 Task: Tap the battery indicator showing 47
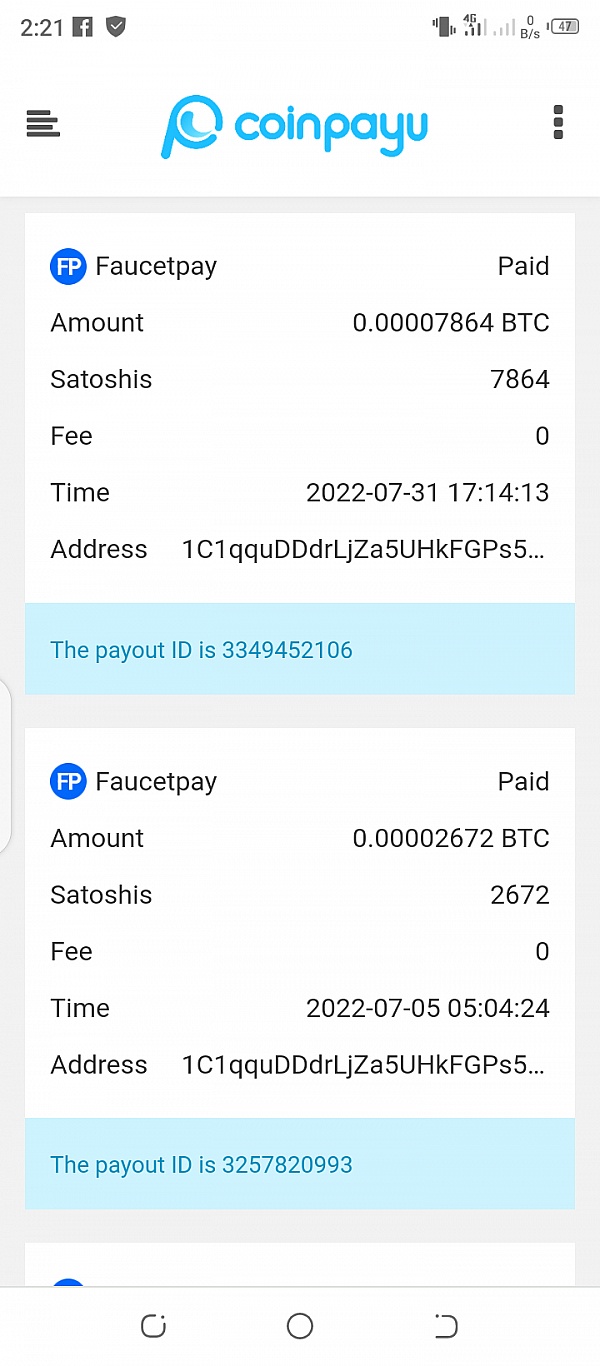pyautogui.click(x=563, y=27)
